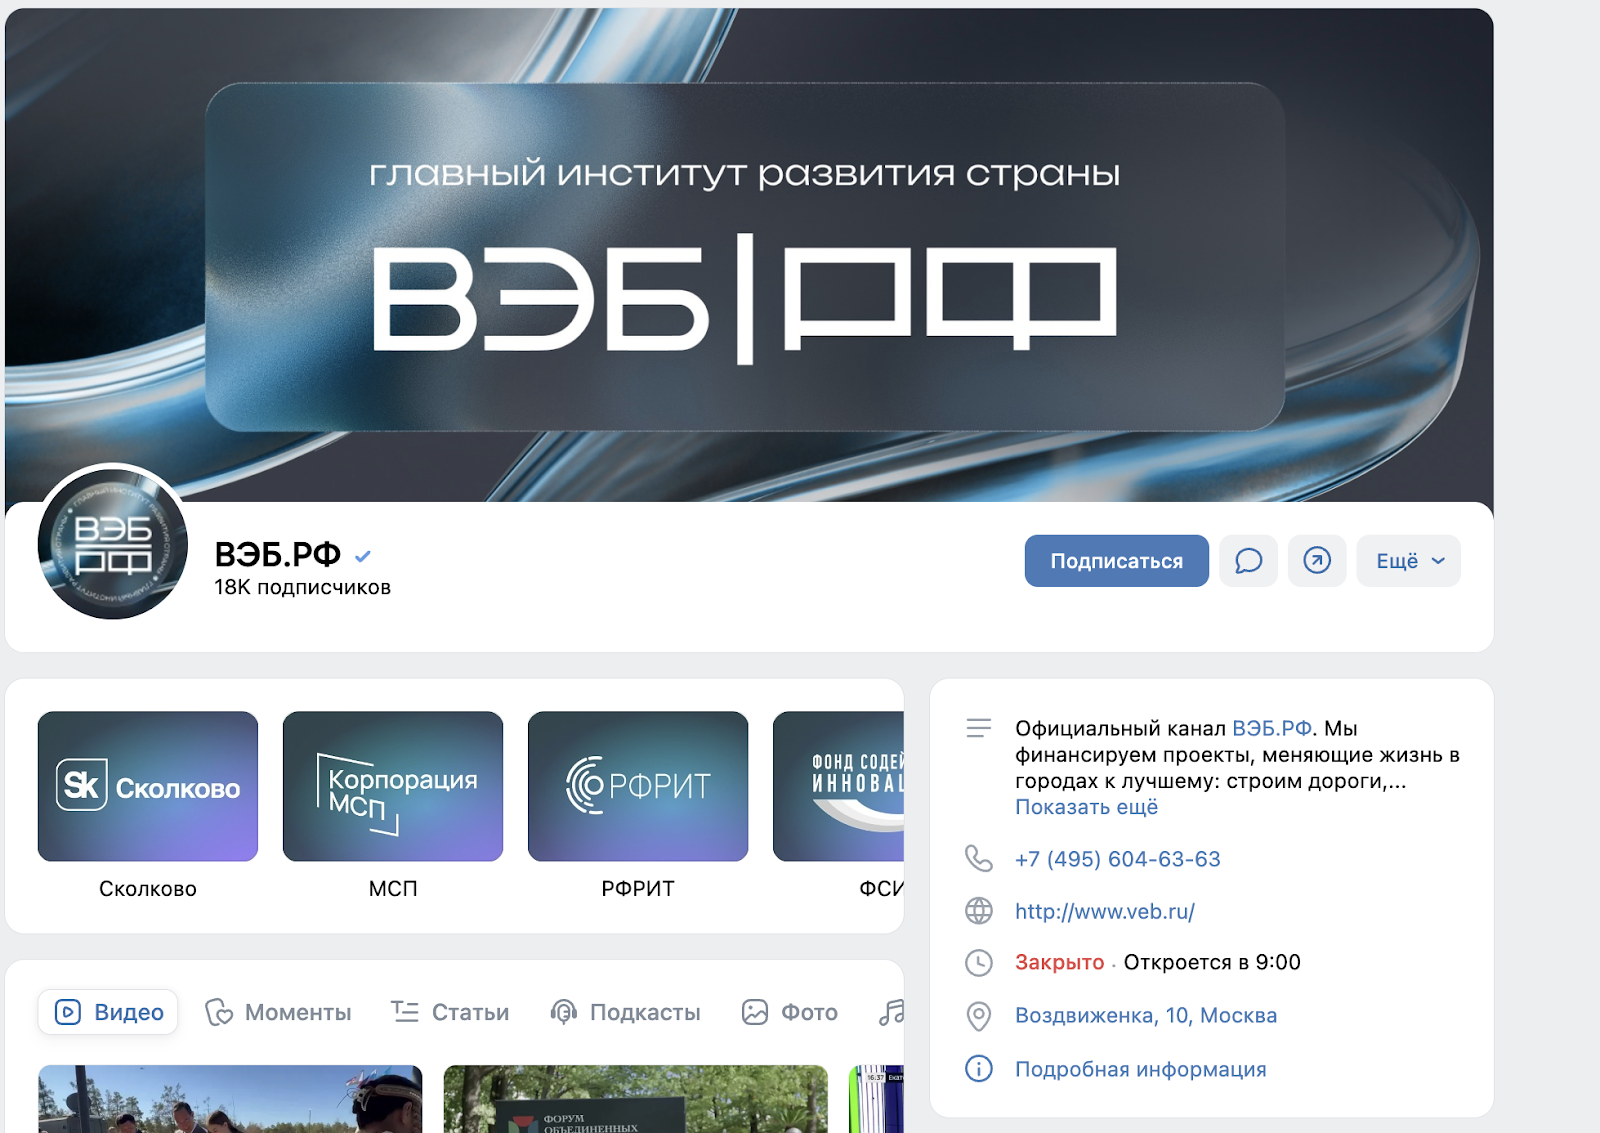
Task: Open the Фото tab
Action: (790, 1012)
